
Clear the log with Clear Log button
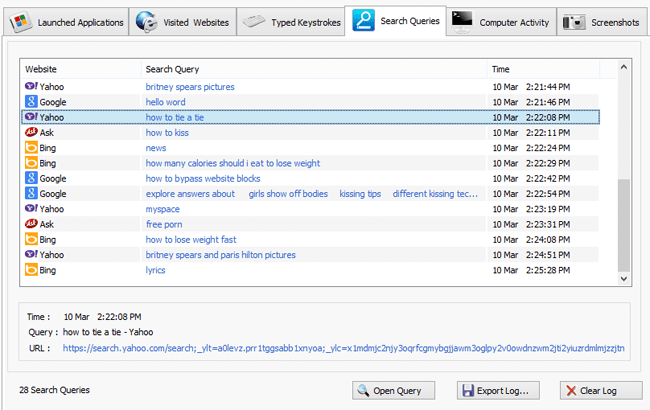[601, 391]
